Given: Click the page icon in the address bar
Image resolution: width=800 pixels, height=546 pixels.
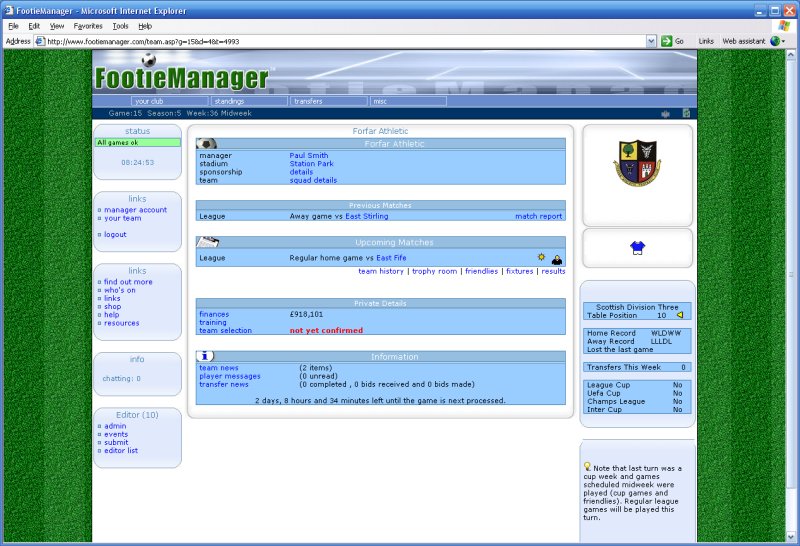Looking at the screenshot, I should point(40,41).
